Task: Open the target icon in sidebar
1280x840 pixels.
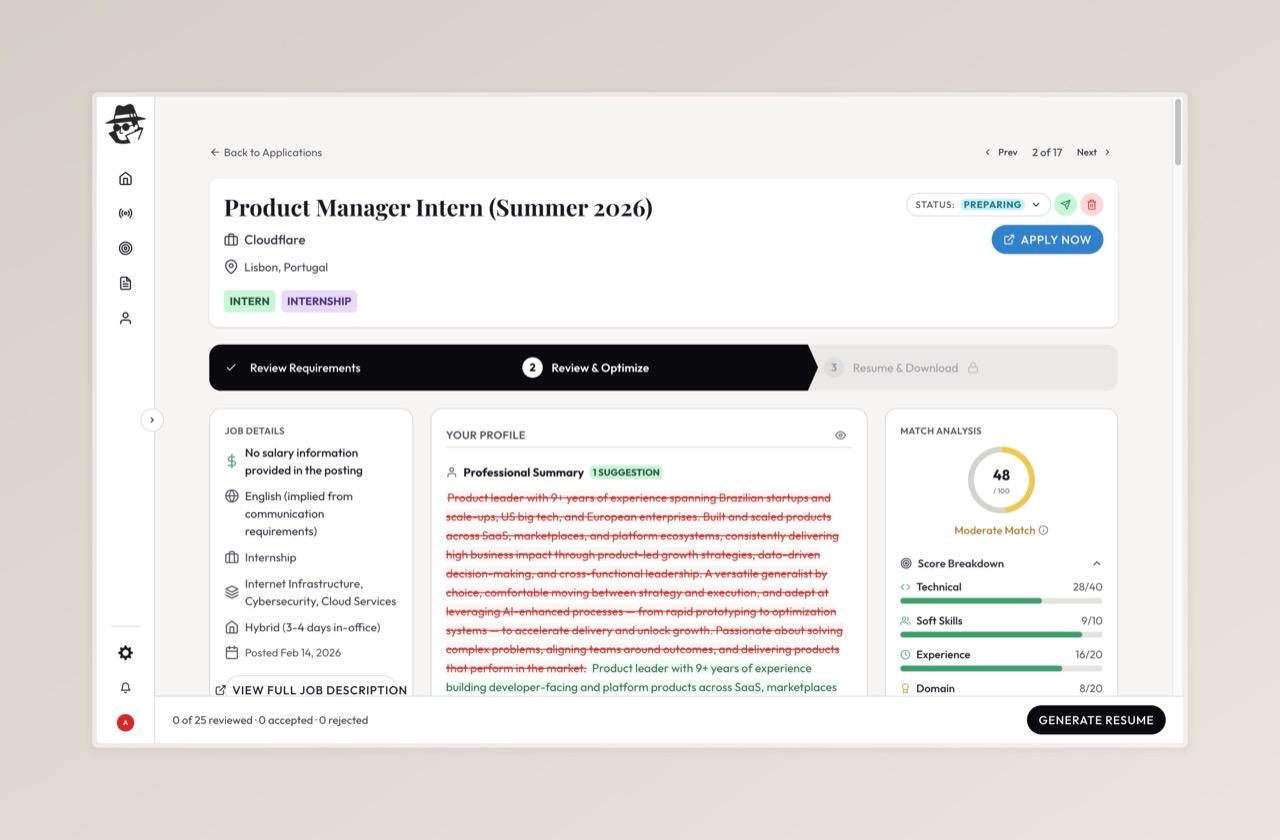Action: [125, 249]
